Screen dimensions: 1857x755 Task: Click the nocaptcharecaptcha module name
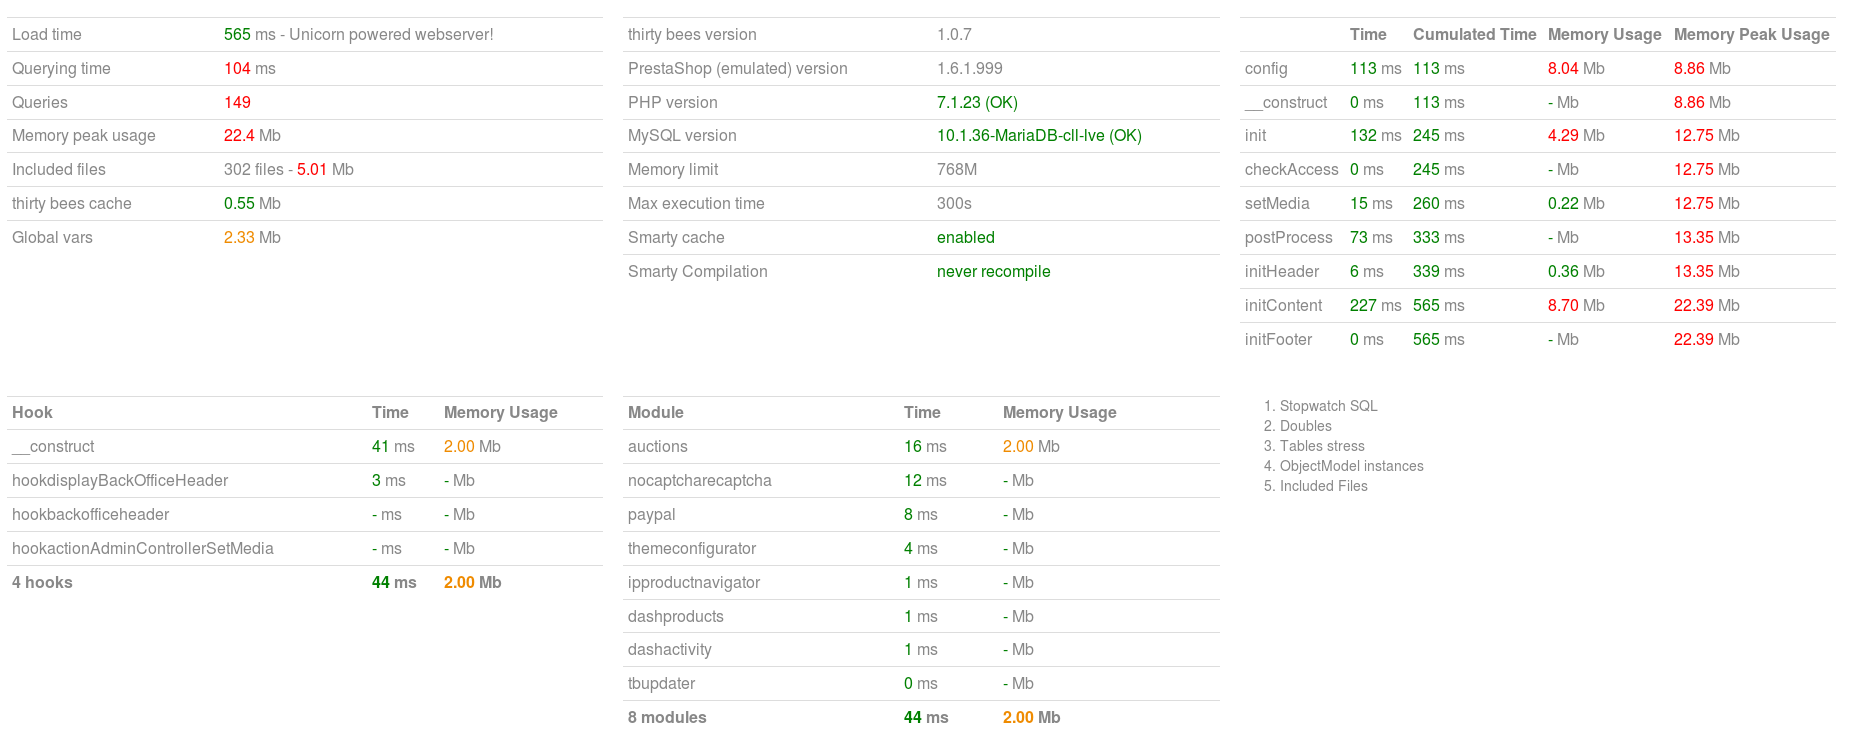pyautogui.click(x=699, y=481)
